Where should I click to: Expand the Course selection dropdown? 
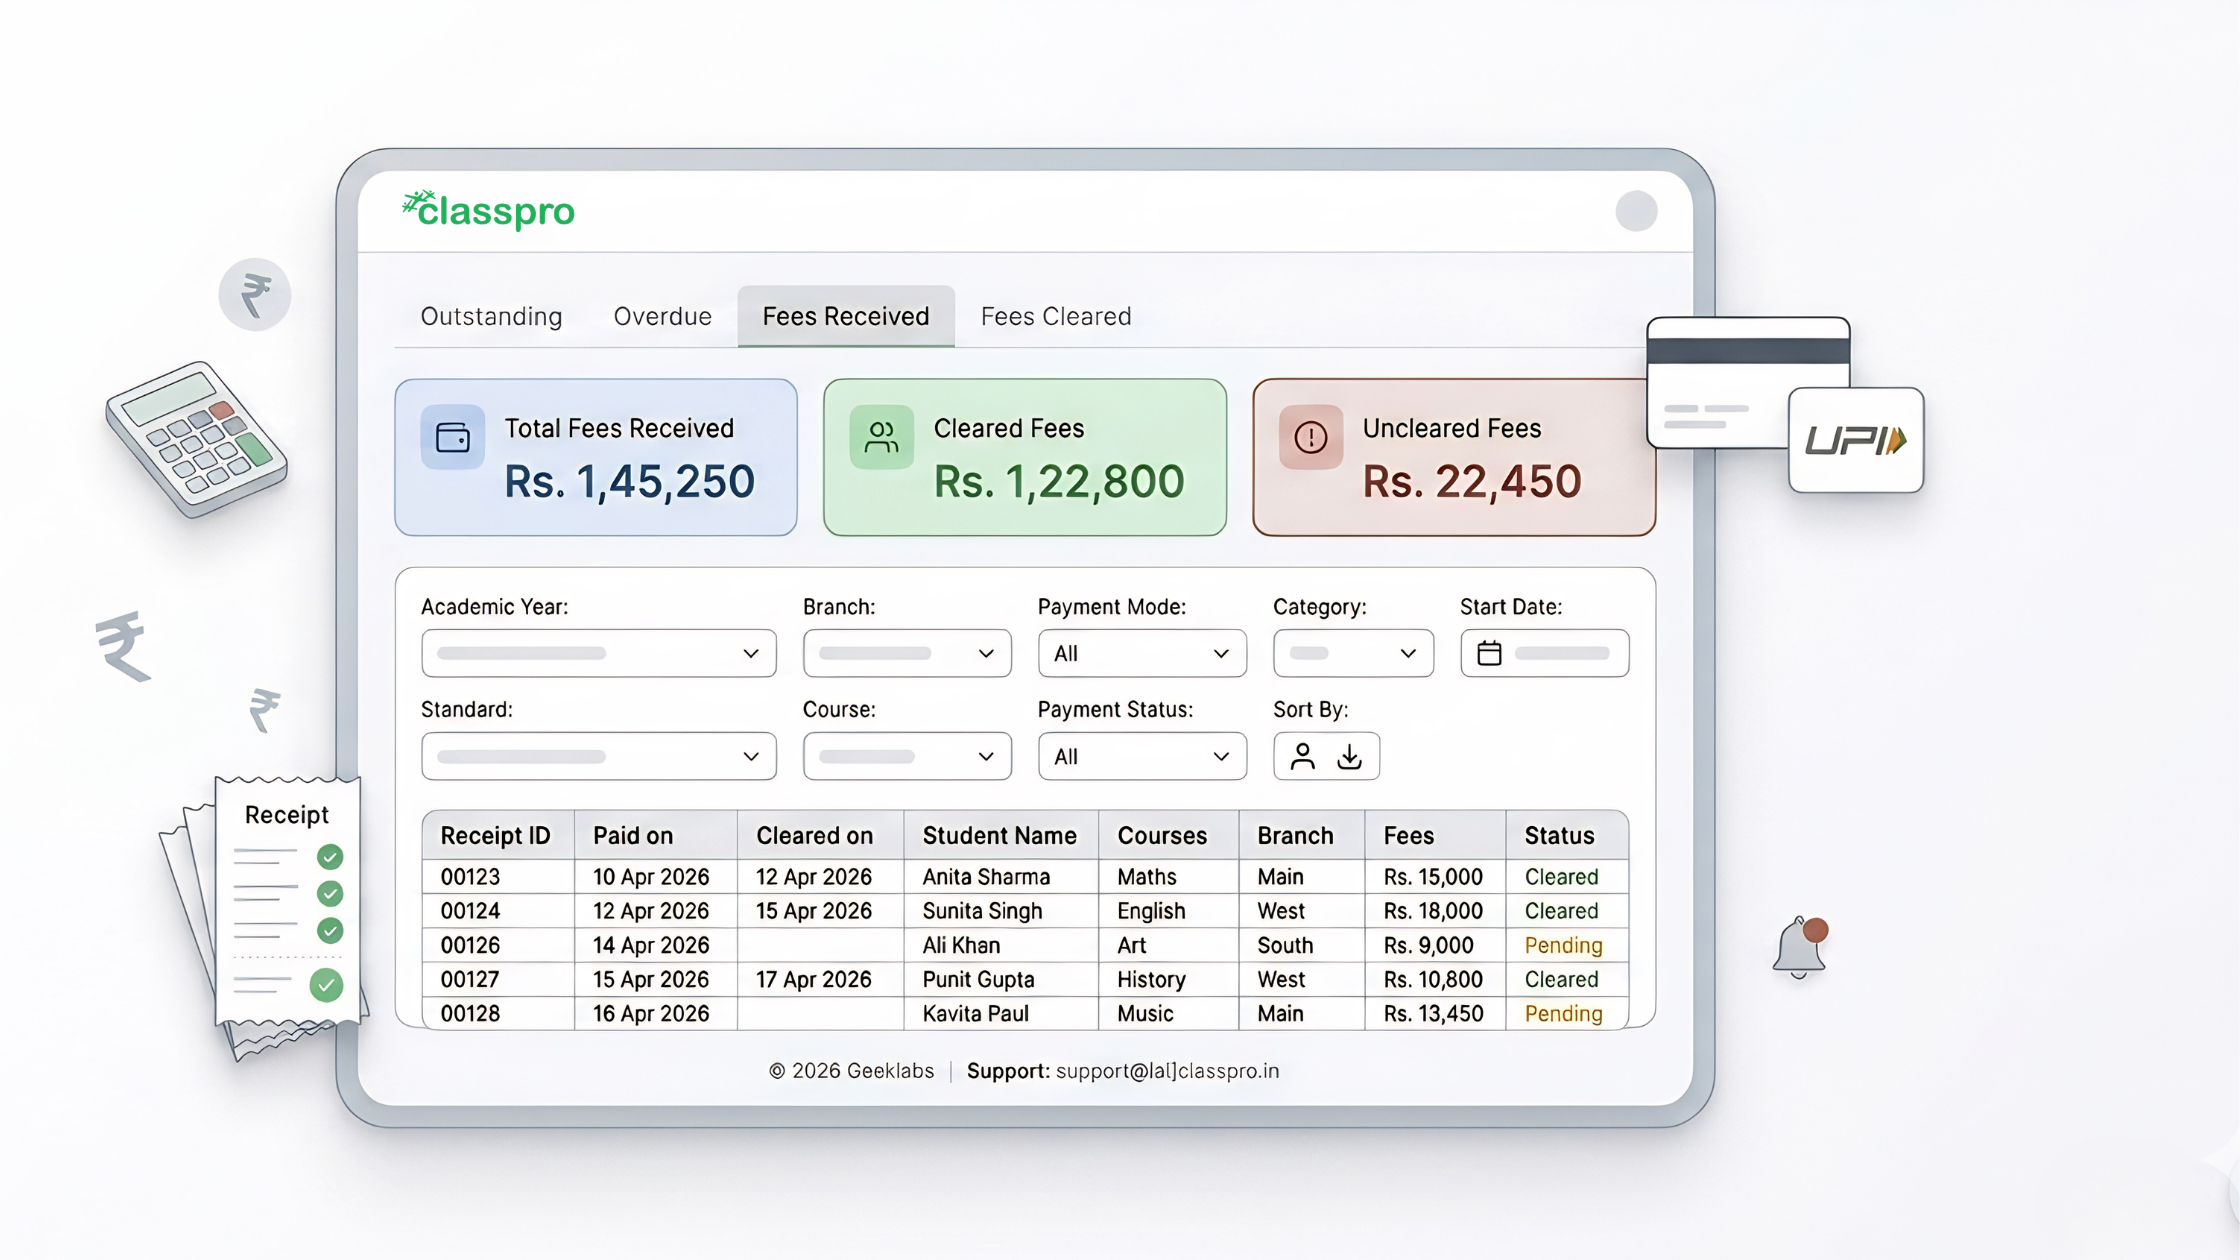pyautogui.click(x=906, y=756)
